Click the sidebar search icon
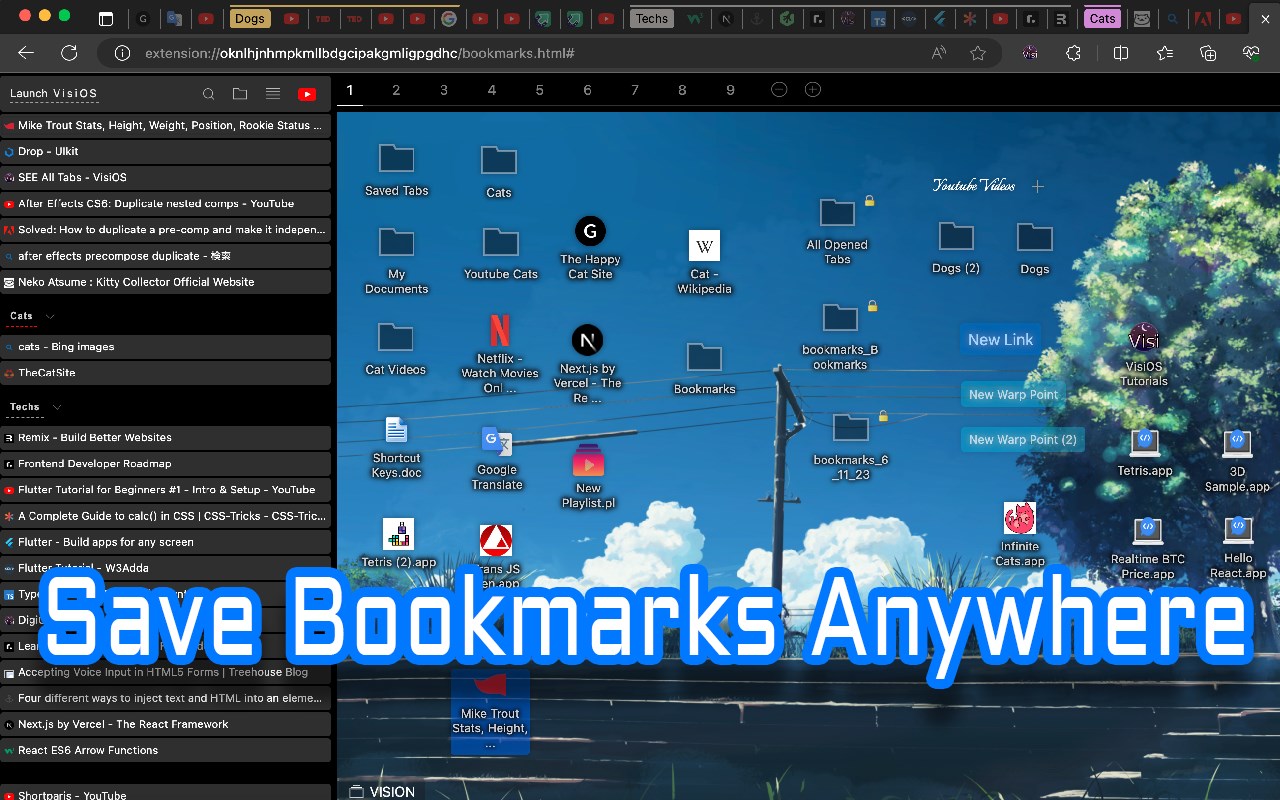This screenshot has height=800, width=1280. (x=209, y=94)
